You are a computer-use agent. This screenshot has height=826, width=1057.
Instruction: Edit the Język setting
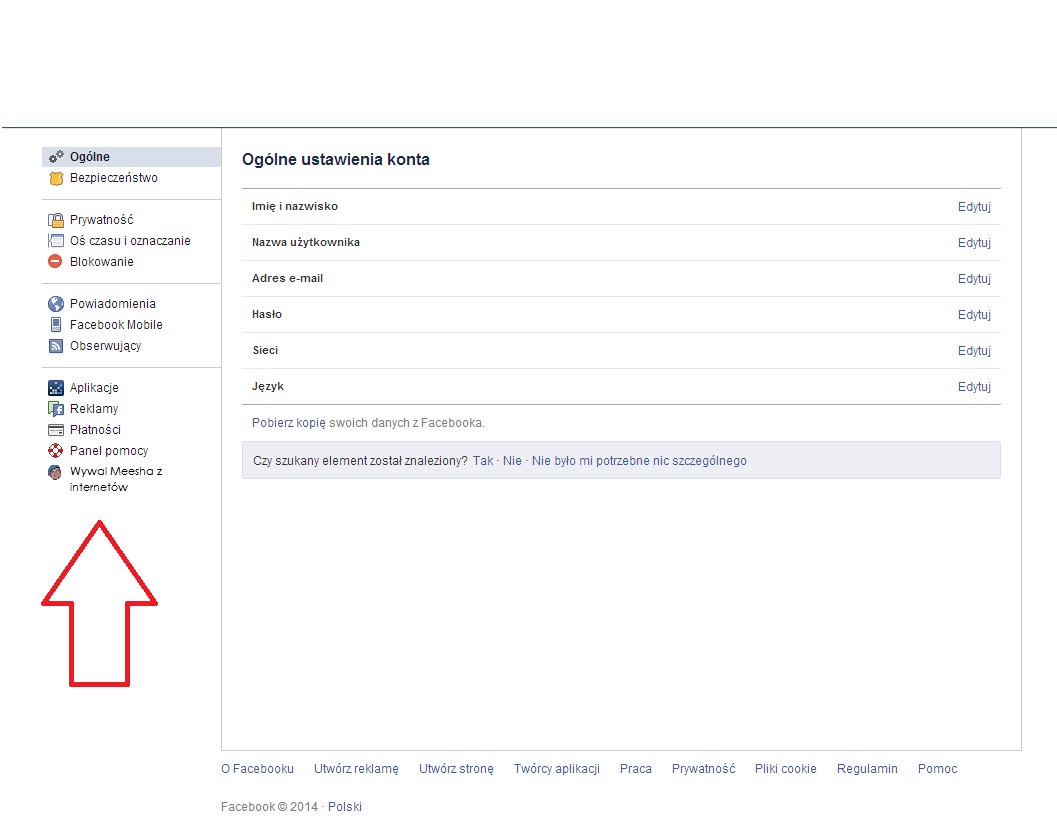pyautogui.click(x=974, y=387)
